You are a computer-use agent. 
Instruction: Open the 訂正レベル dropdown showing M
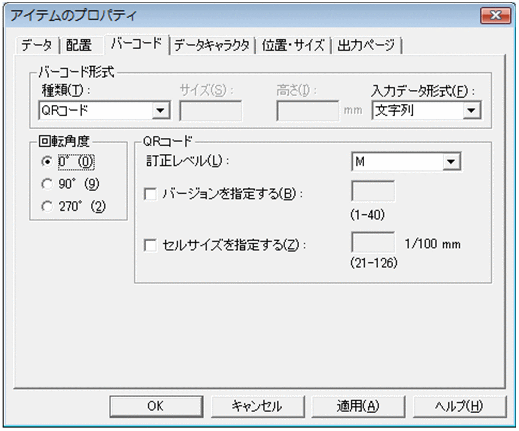(406, 162)
